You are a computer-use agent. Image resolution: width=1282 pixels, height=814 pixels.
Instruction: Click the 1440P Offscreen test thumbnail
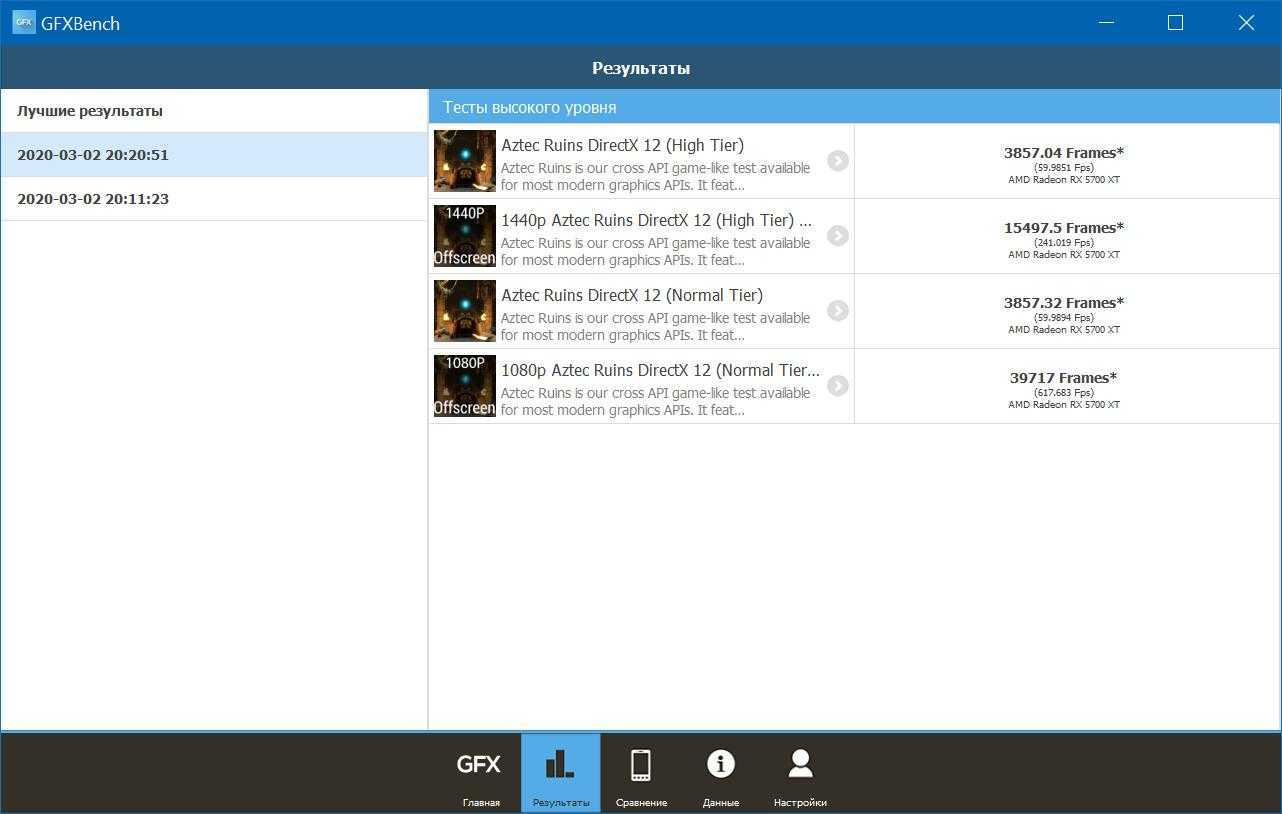(x=465, y=236)
